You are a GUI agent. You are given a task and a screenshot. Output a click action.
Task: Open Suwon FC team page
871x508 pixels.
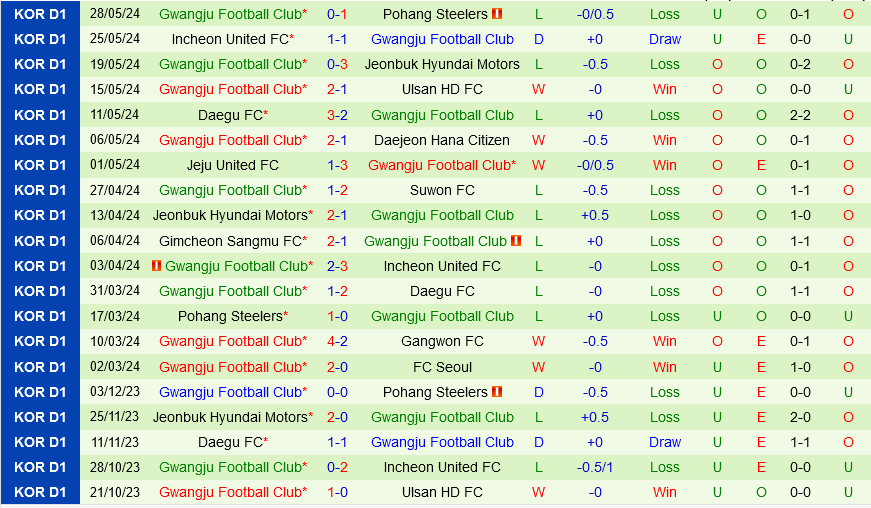pos(442,190)
